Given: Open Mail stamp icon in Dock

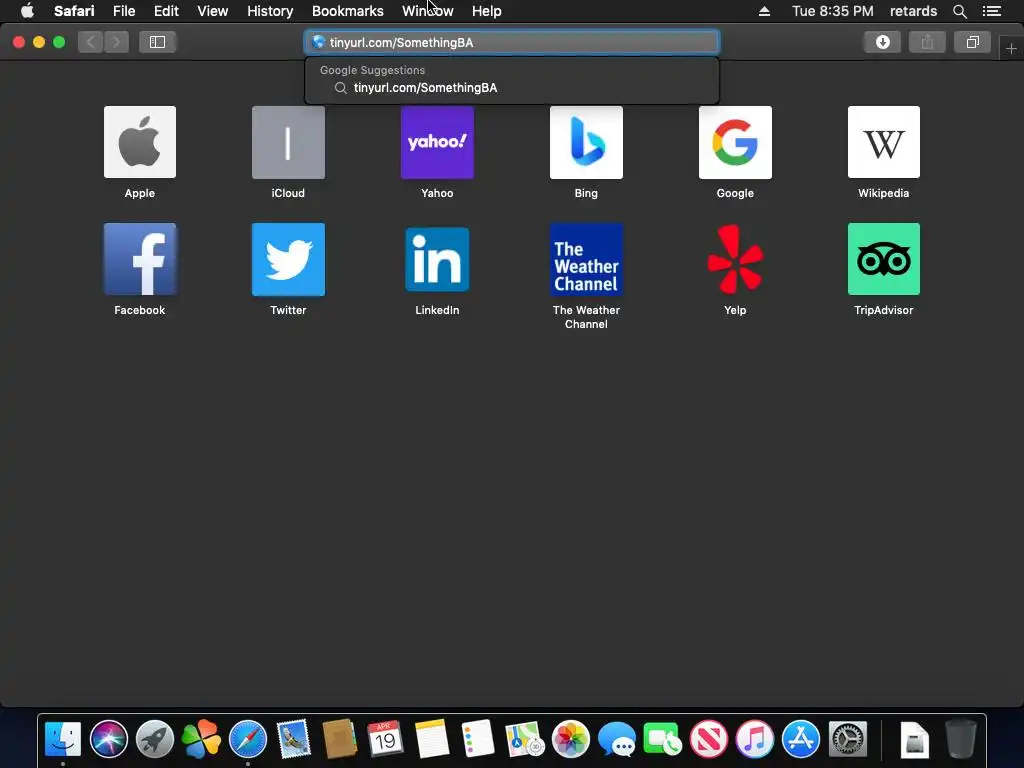Looking at the screenshot, I should tap(293, 739).
